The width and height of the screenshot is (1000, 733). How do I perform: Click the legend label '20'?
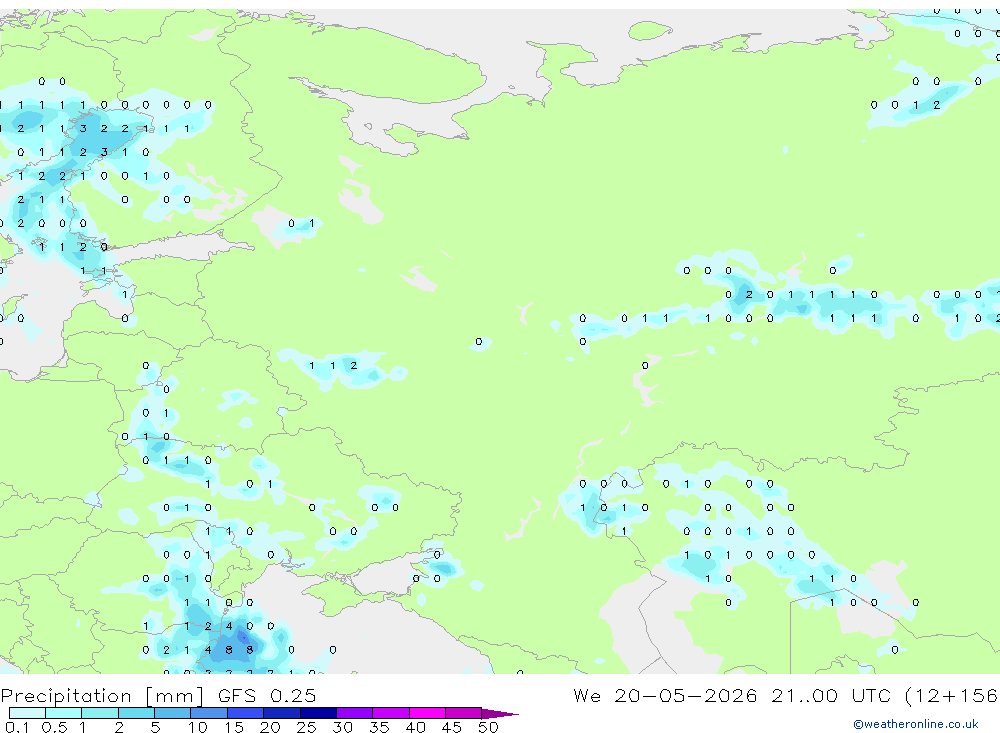tap(270, 727)
